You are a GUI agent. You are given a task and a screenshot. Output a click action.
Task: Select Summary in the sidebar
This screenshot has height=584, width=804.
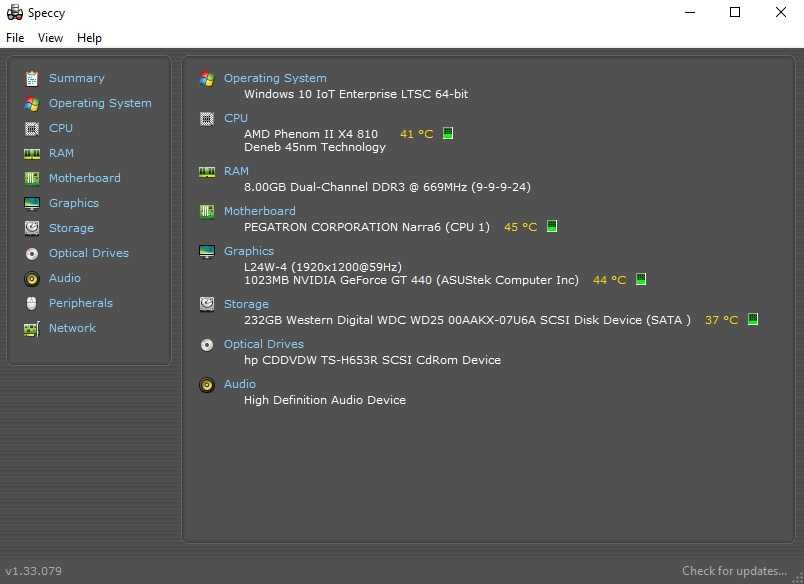pyautogui.click(x=76, y=78)
